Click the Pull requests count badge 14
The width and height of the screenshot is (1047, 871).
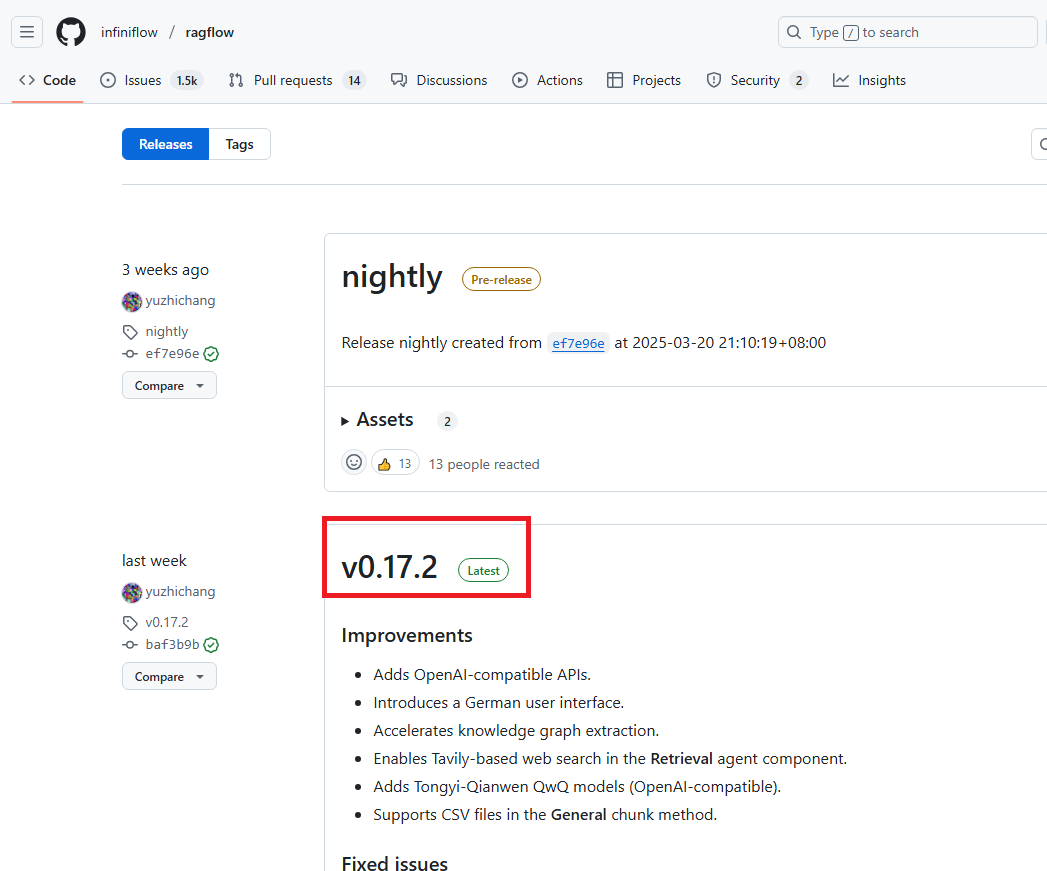click(355, 81)
